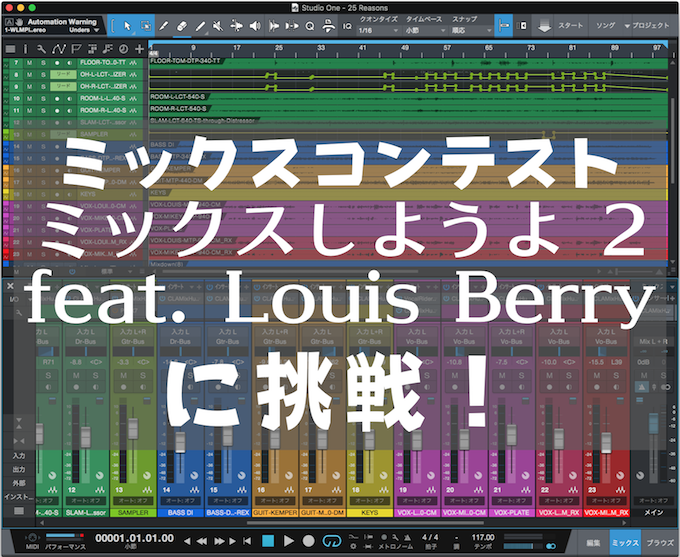Click bar 49 on the timeline ruler
Screen dimensions: 680x557
pyautogui.click(x=404, y=48)
